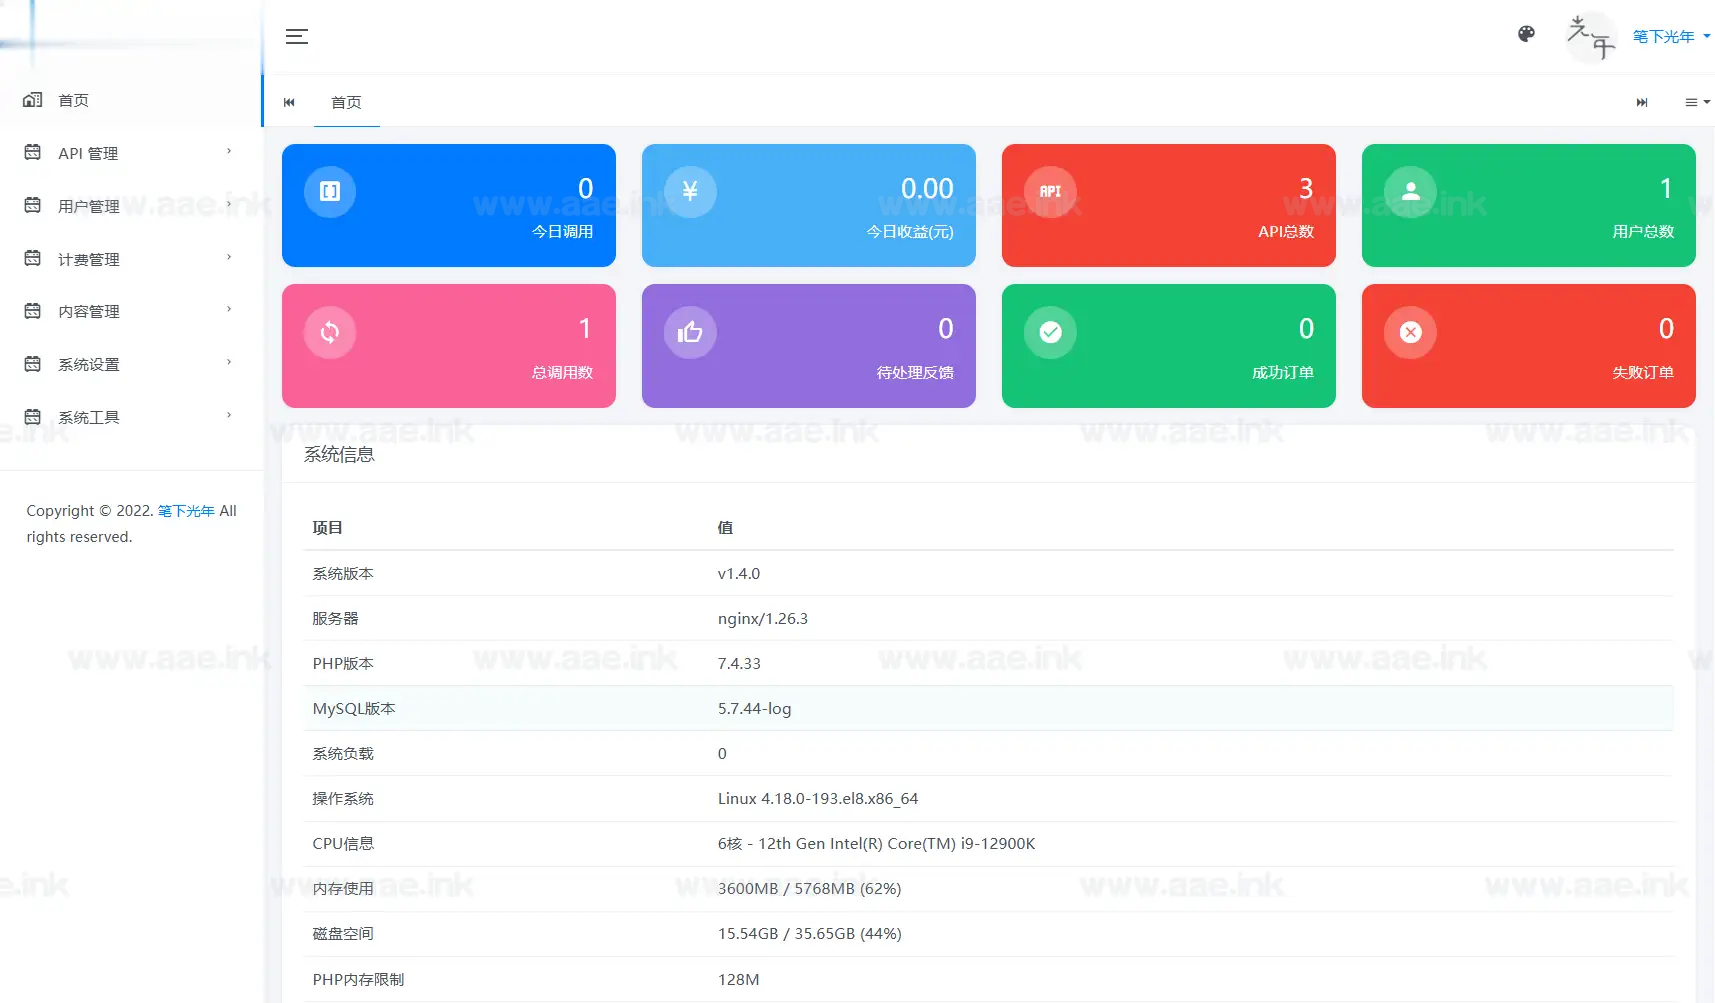The width and height of the screenshot is (1715, 1003).
Task: Click the MySQL value 5.7.44-log
Action: coord(754,709)
